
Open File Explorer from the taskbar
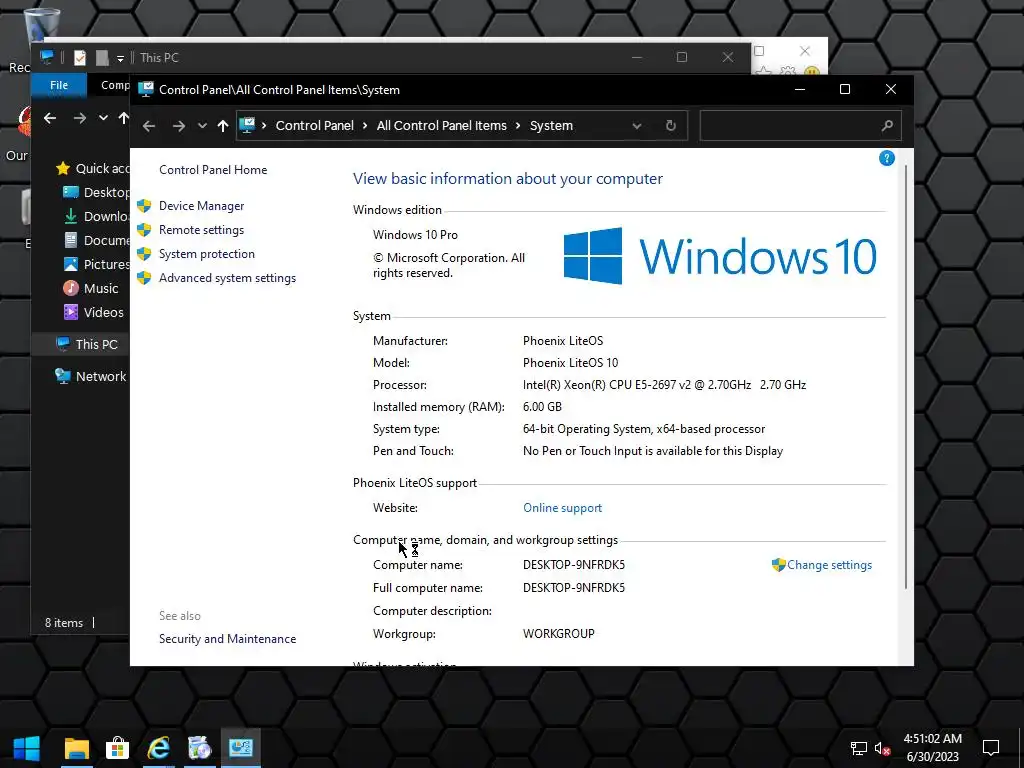tap(76, 748)
